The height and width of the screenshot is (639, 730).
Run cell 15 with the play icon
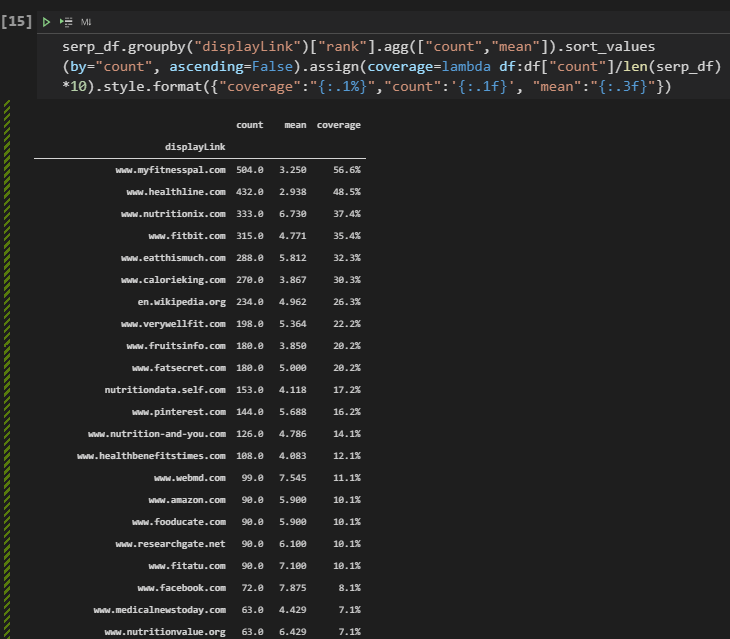(x=46, y=22)
